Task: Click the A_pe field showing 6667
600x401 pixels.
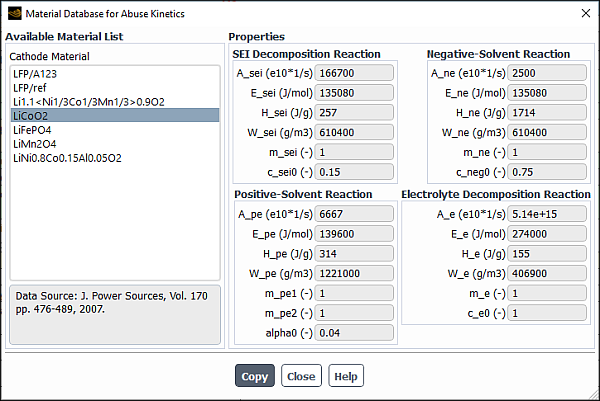Action: pos(354,214)
